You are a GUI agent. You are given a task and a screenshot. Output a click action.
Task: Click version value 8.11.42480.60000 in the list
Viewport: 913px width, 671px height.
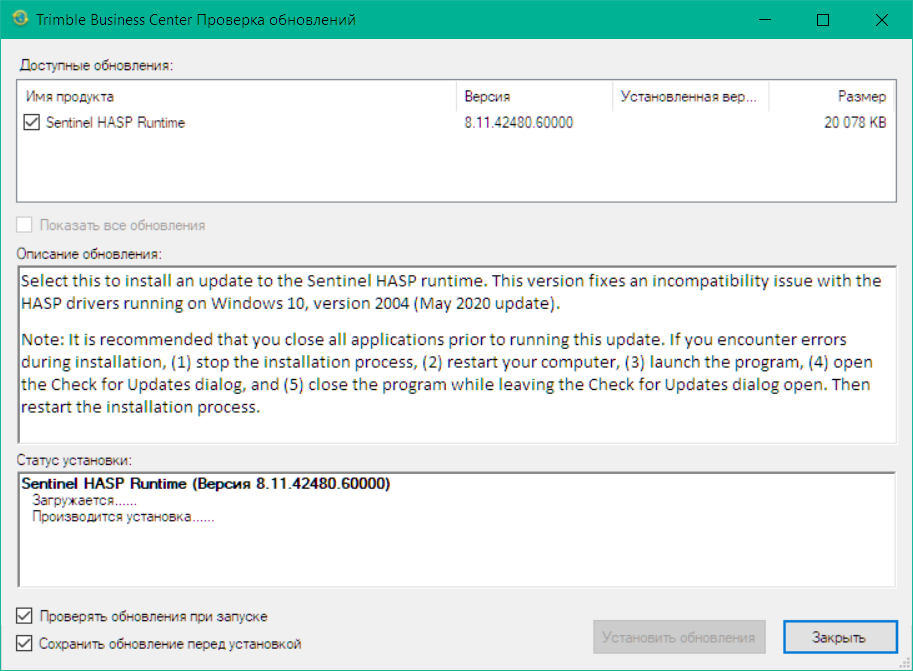518,122
